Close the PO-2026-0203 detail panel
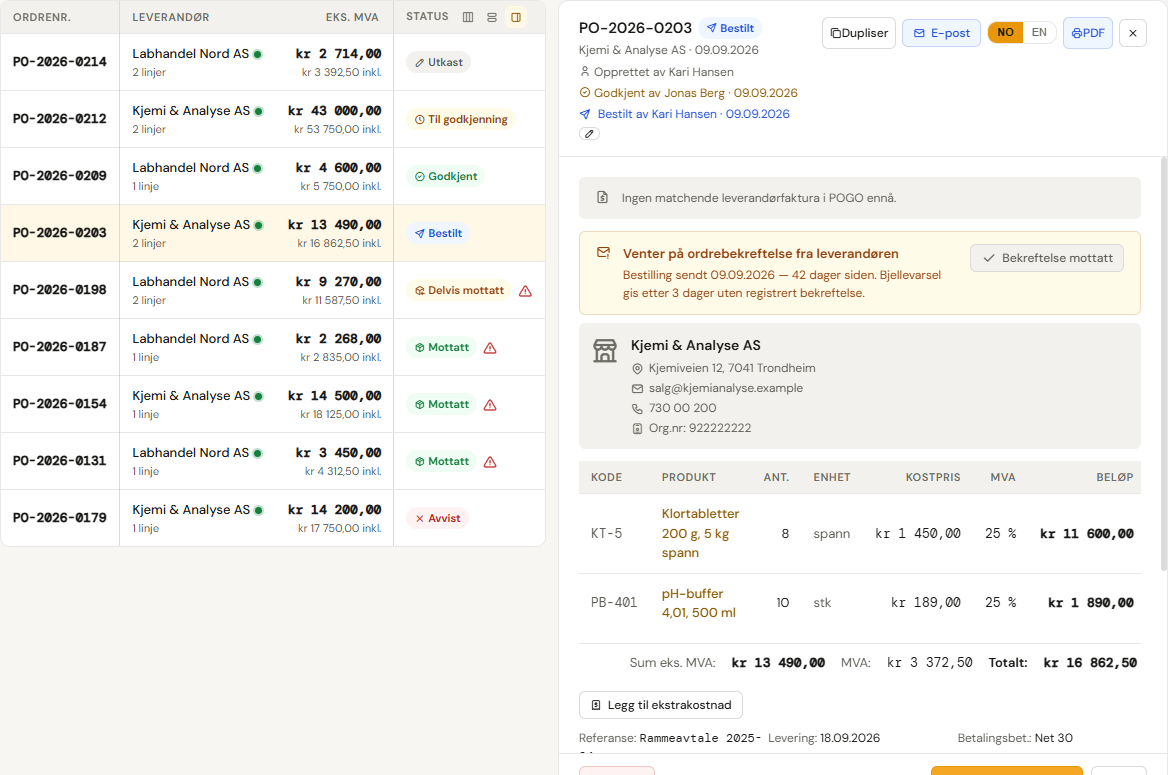The image size is (1168, 775). 1132,34
